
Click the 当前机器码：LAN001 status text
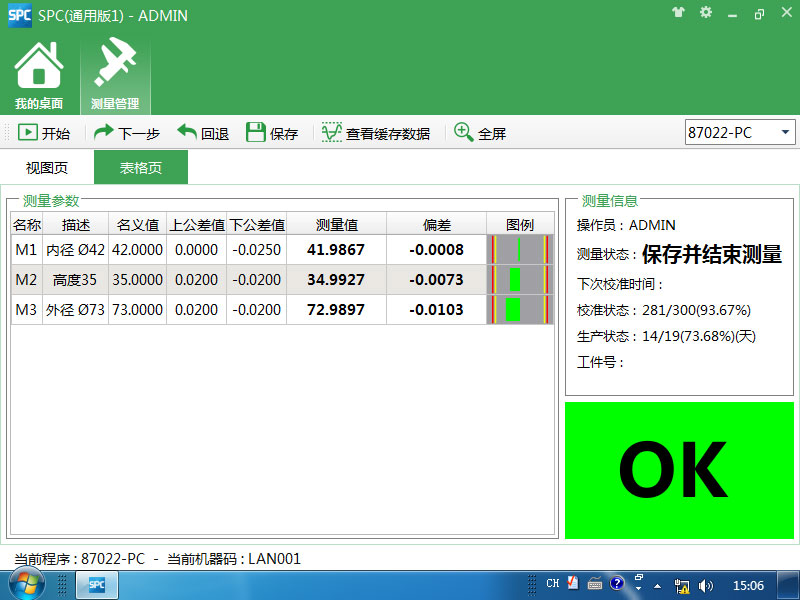tap(234, 559)
